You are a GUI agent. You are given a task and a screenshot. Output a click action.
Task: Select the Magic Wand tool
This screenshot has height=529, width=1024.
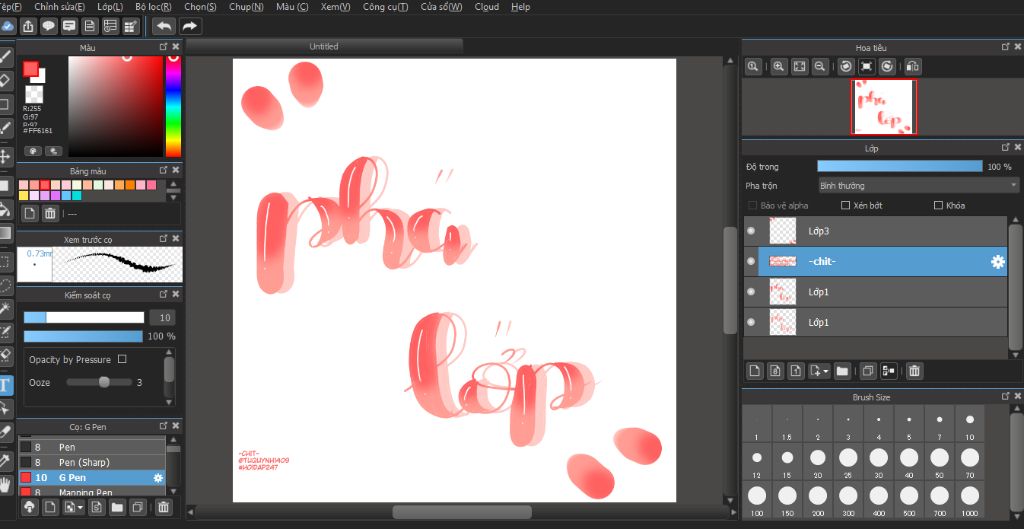pyautogui.click(x=5, y=308)
